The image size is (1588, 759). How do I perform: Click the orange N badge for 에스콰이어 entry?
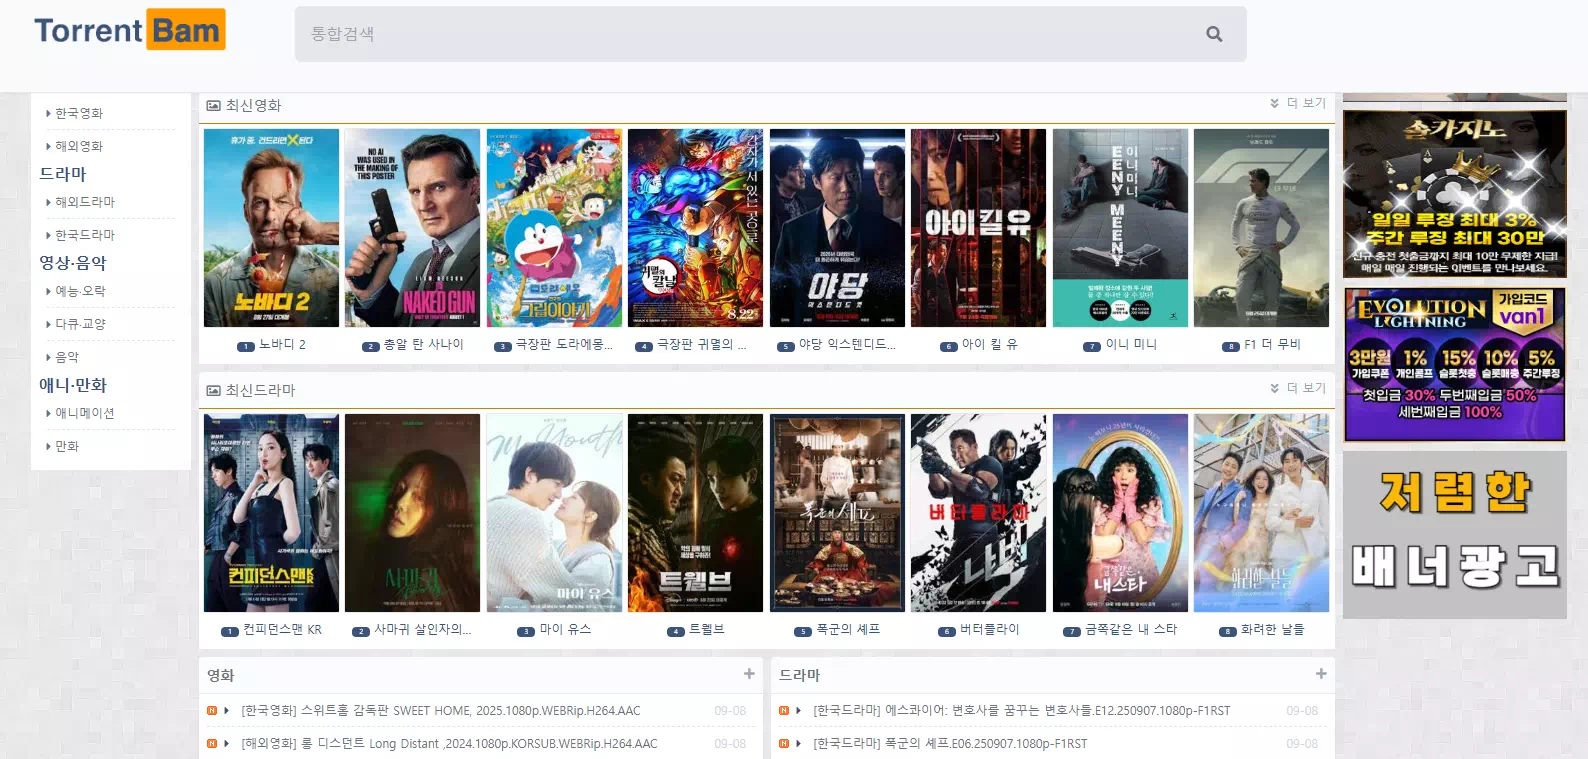pyautogui.click(x=783, y=710)
